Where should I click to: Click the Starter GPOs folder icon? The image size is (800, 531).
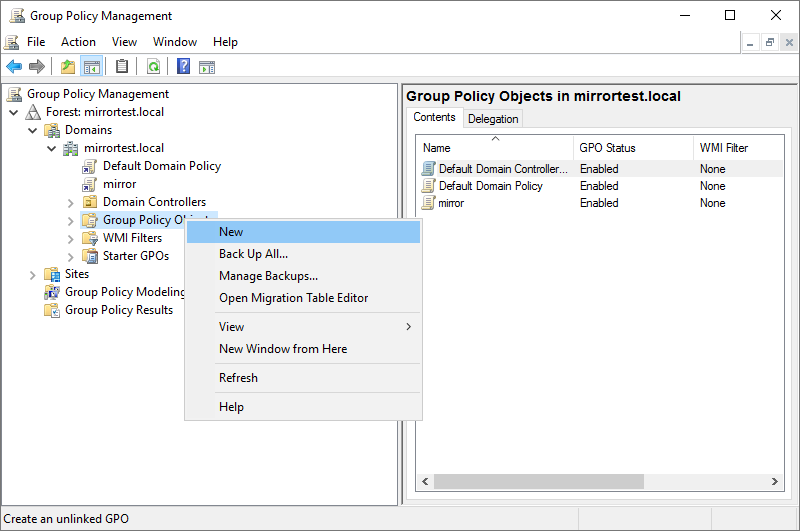pos(90,256)
